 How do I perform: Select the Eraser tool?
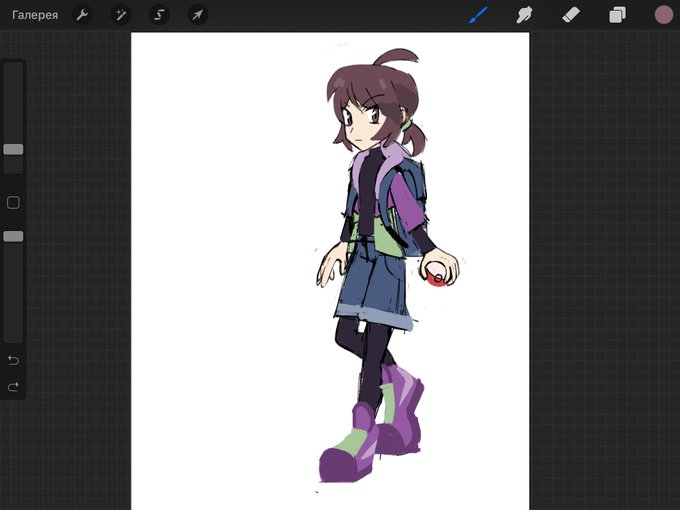[571, 15]
